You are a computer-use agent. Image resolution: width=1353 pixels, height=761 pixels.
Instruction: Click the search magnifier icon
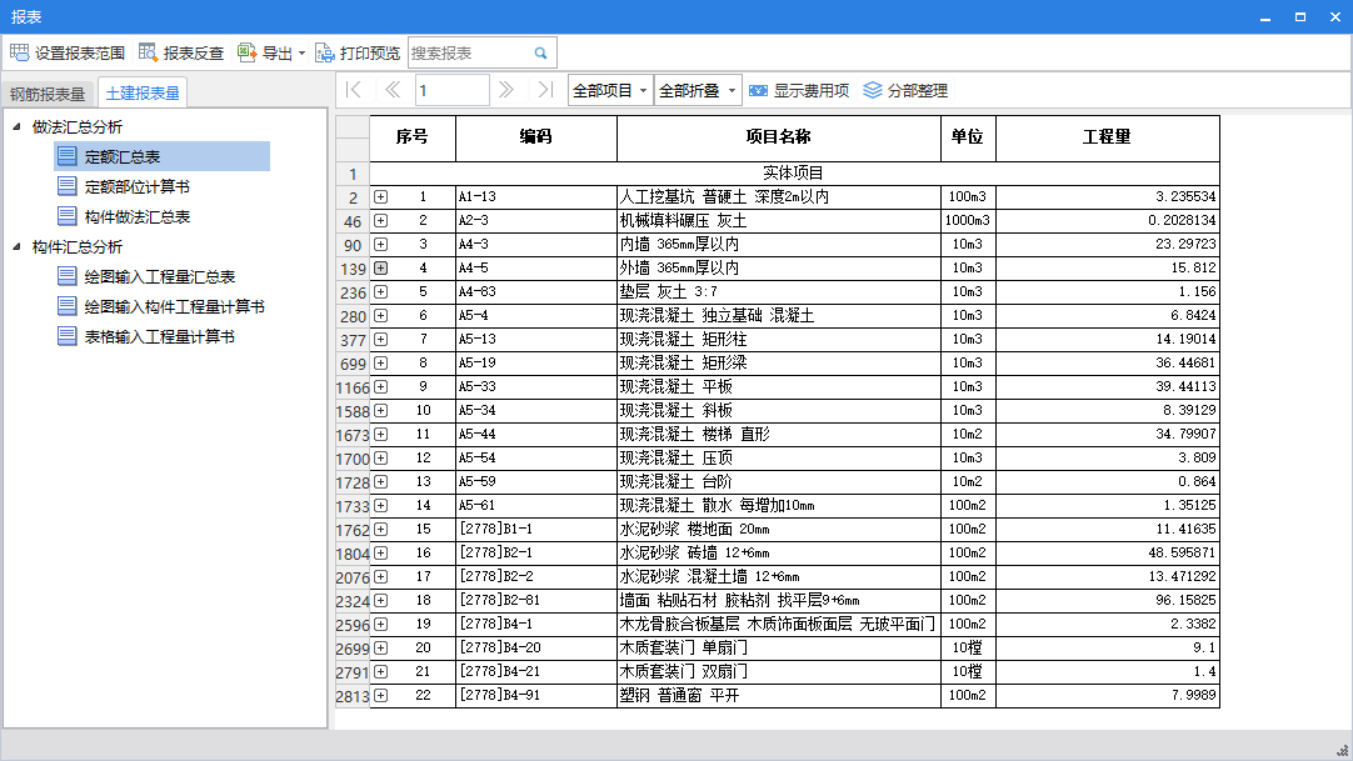[x=541, y=53]
